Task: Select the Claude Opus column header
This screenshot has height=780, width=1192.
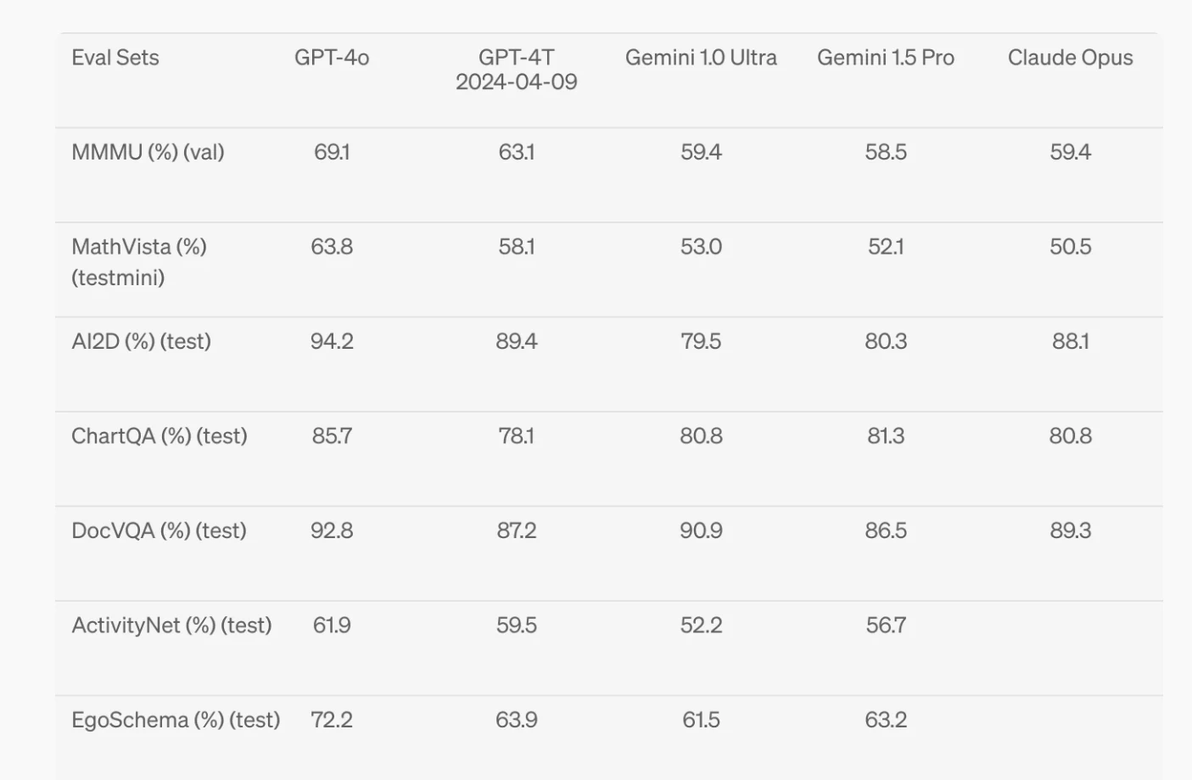Action: click(x=1070, y=58)
